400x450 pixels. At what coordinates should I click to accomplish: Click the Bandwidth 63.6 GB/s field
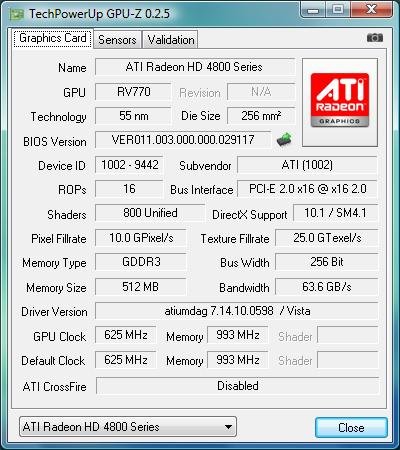[327, 287]
